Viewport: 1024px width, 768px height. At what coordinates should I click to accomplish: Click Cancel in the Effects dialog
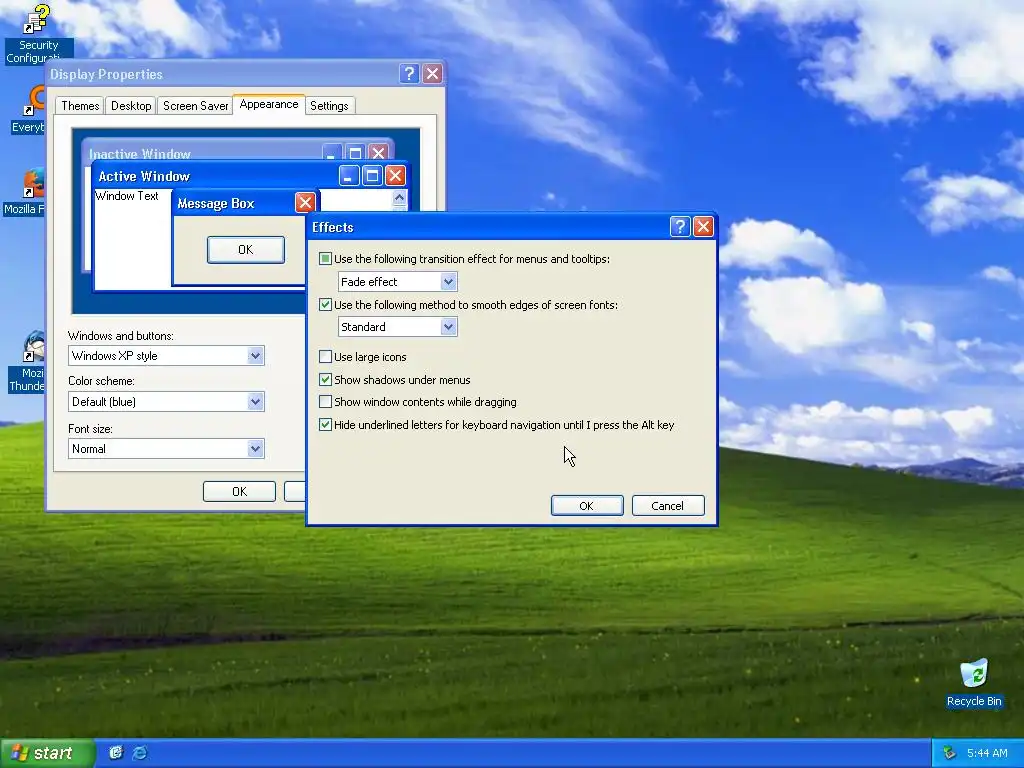click(667, 505)
